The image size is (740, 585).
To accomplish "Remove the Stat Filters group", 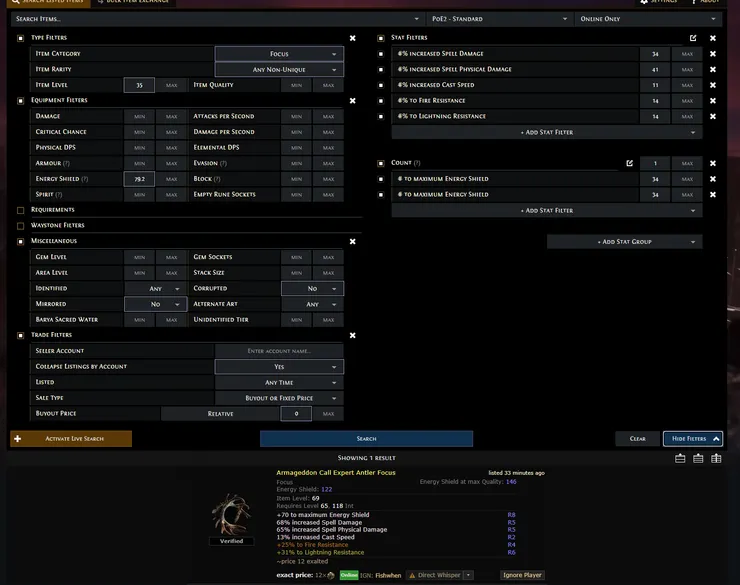I will coord(713,38).
